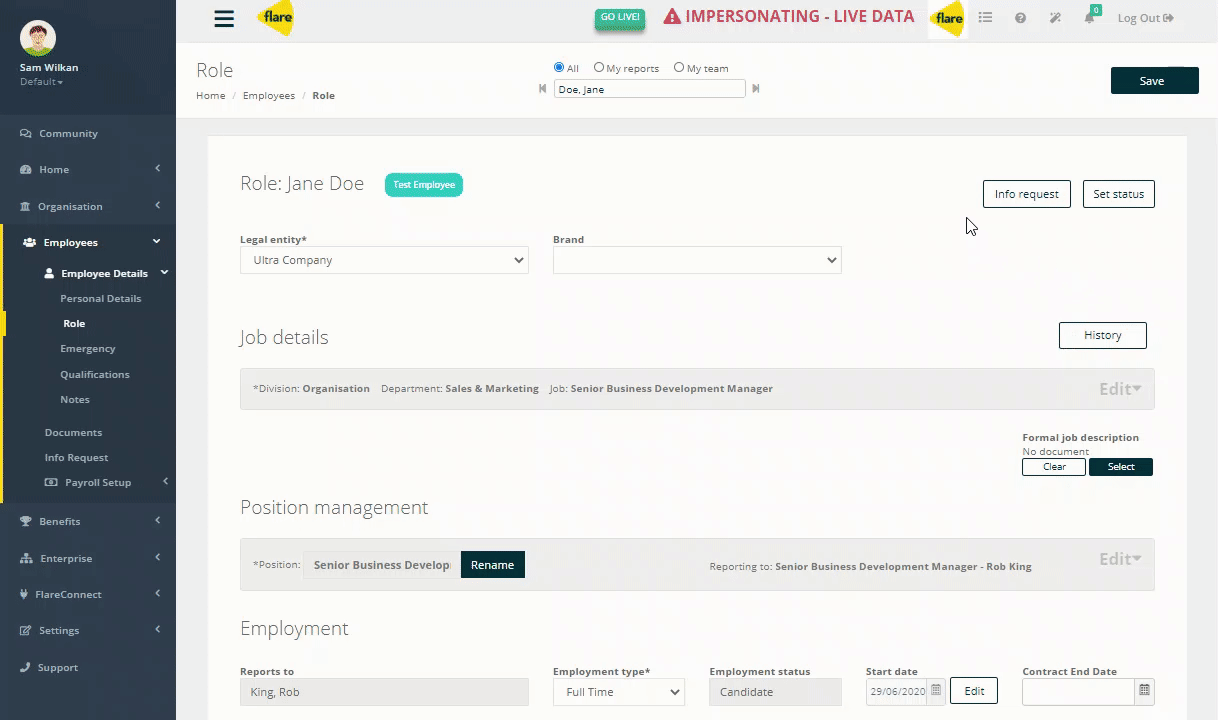Screen dimensions: 1218x720
Task: Open Personal Details in the sidebar
Action: point(101,299)
